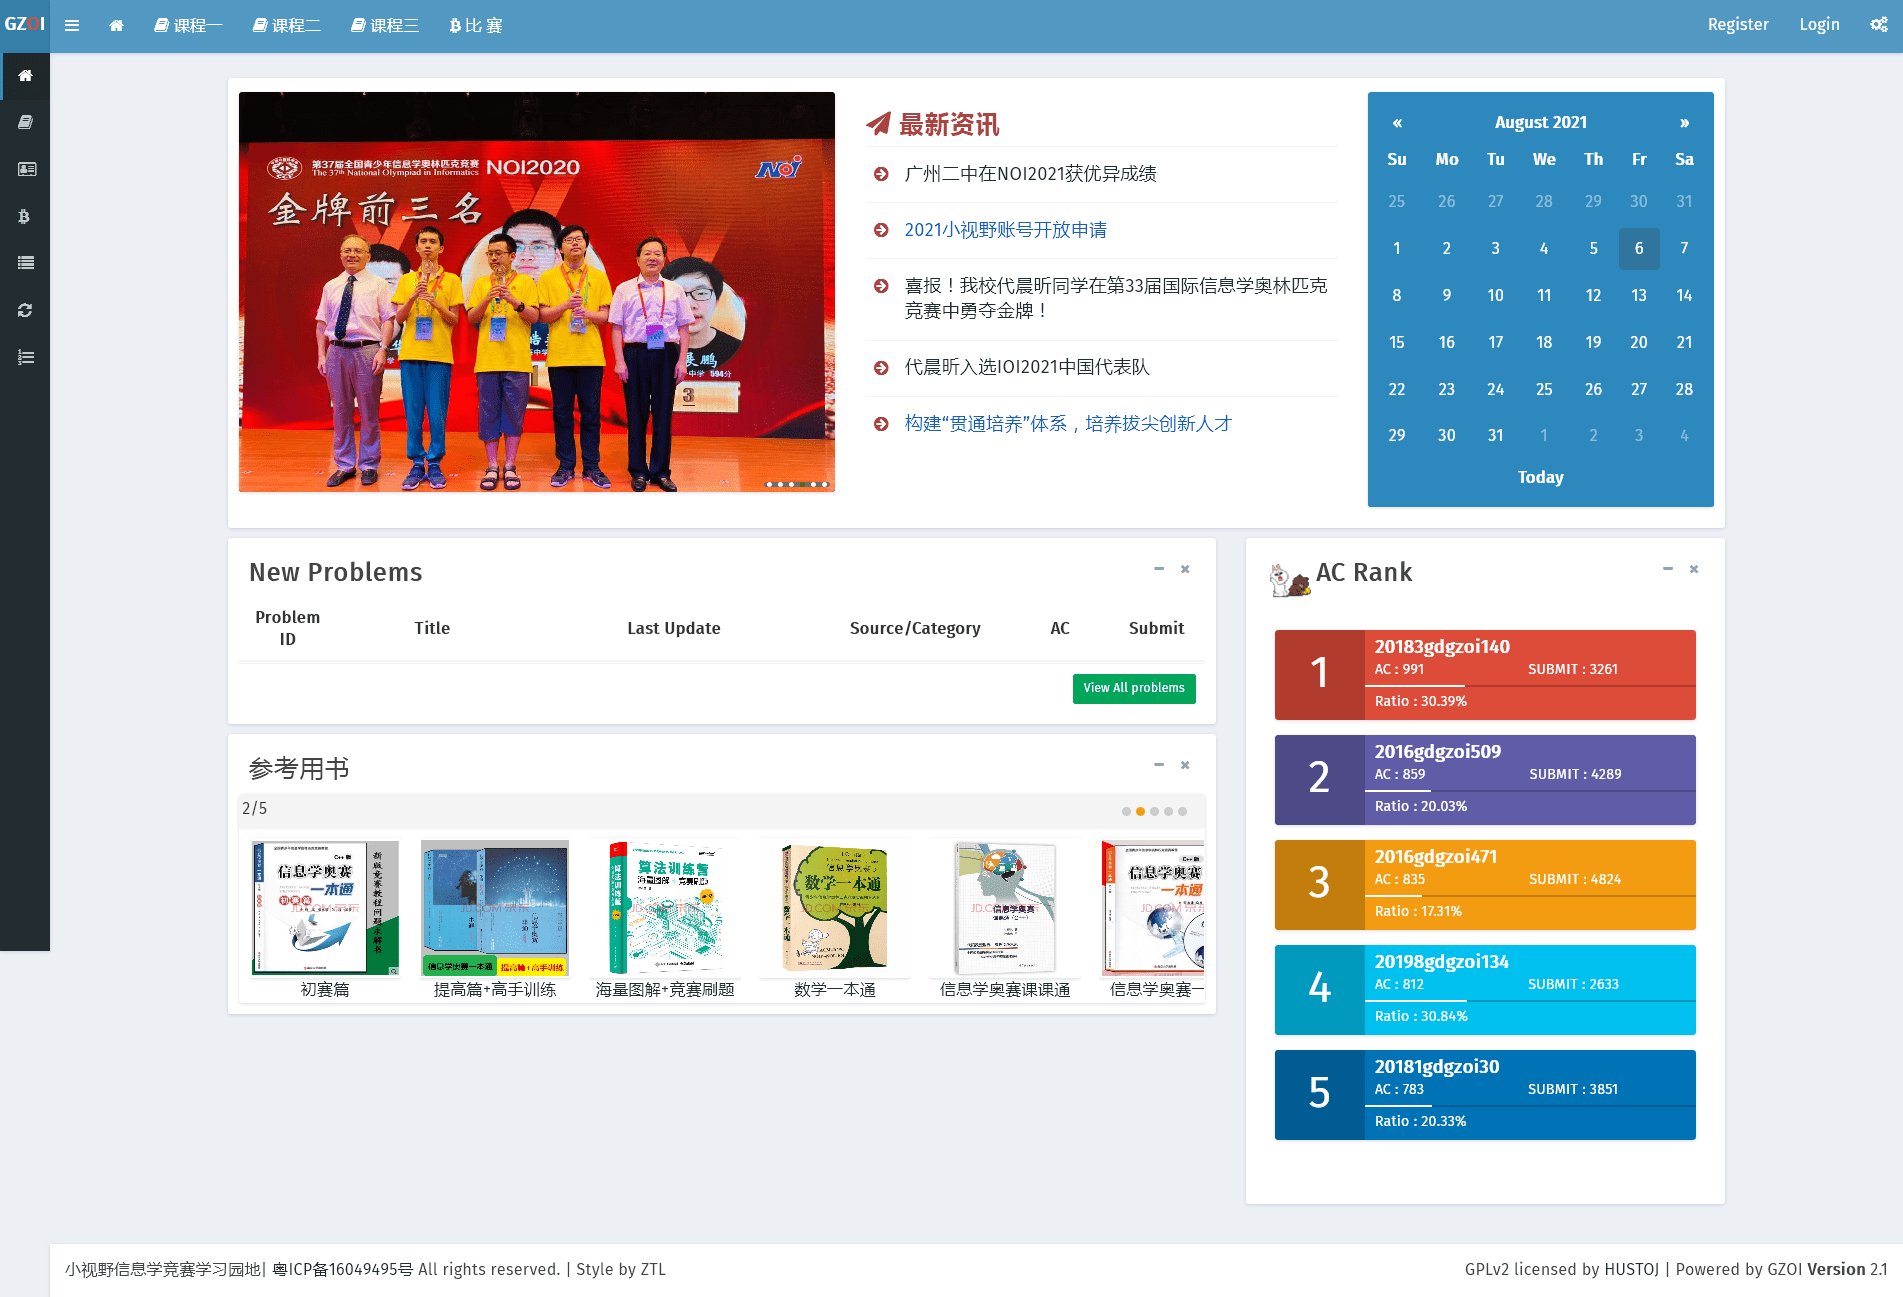This screenshot has height=1297, width=1903.
Task: Close the 参考用书 panel
Action: pyautogui.click(x=1185, y=765)
